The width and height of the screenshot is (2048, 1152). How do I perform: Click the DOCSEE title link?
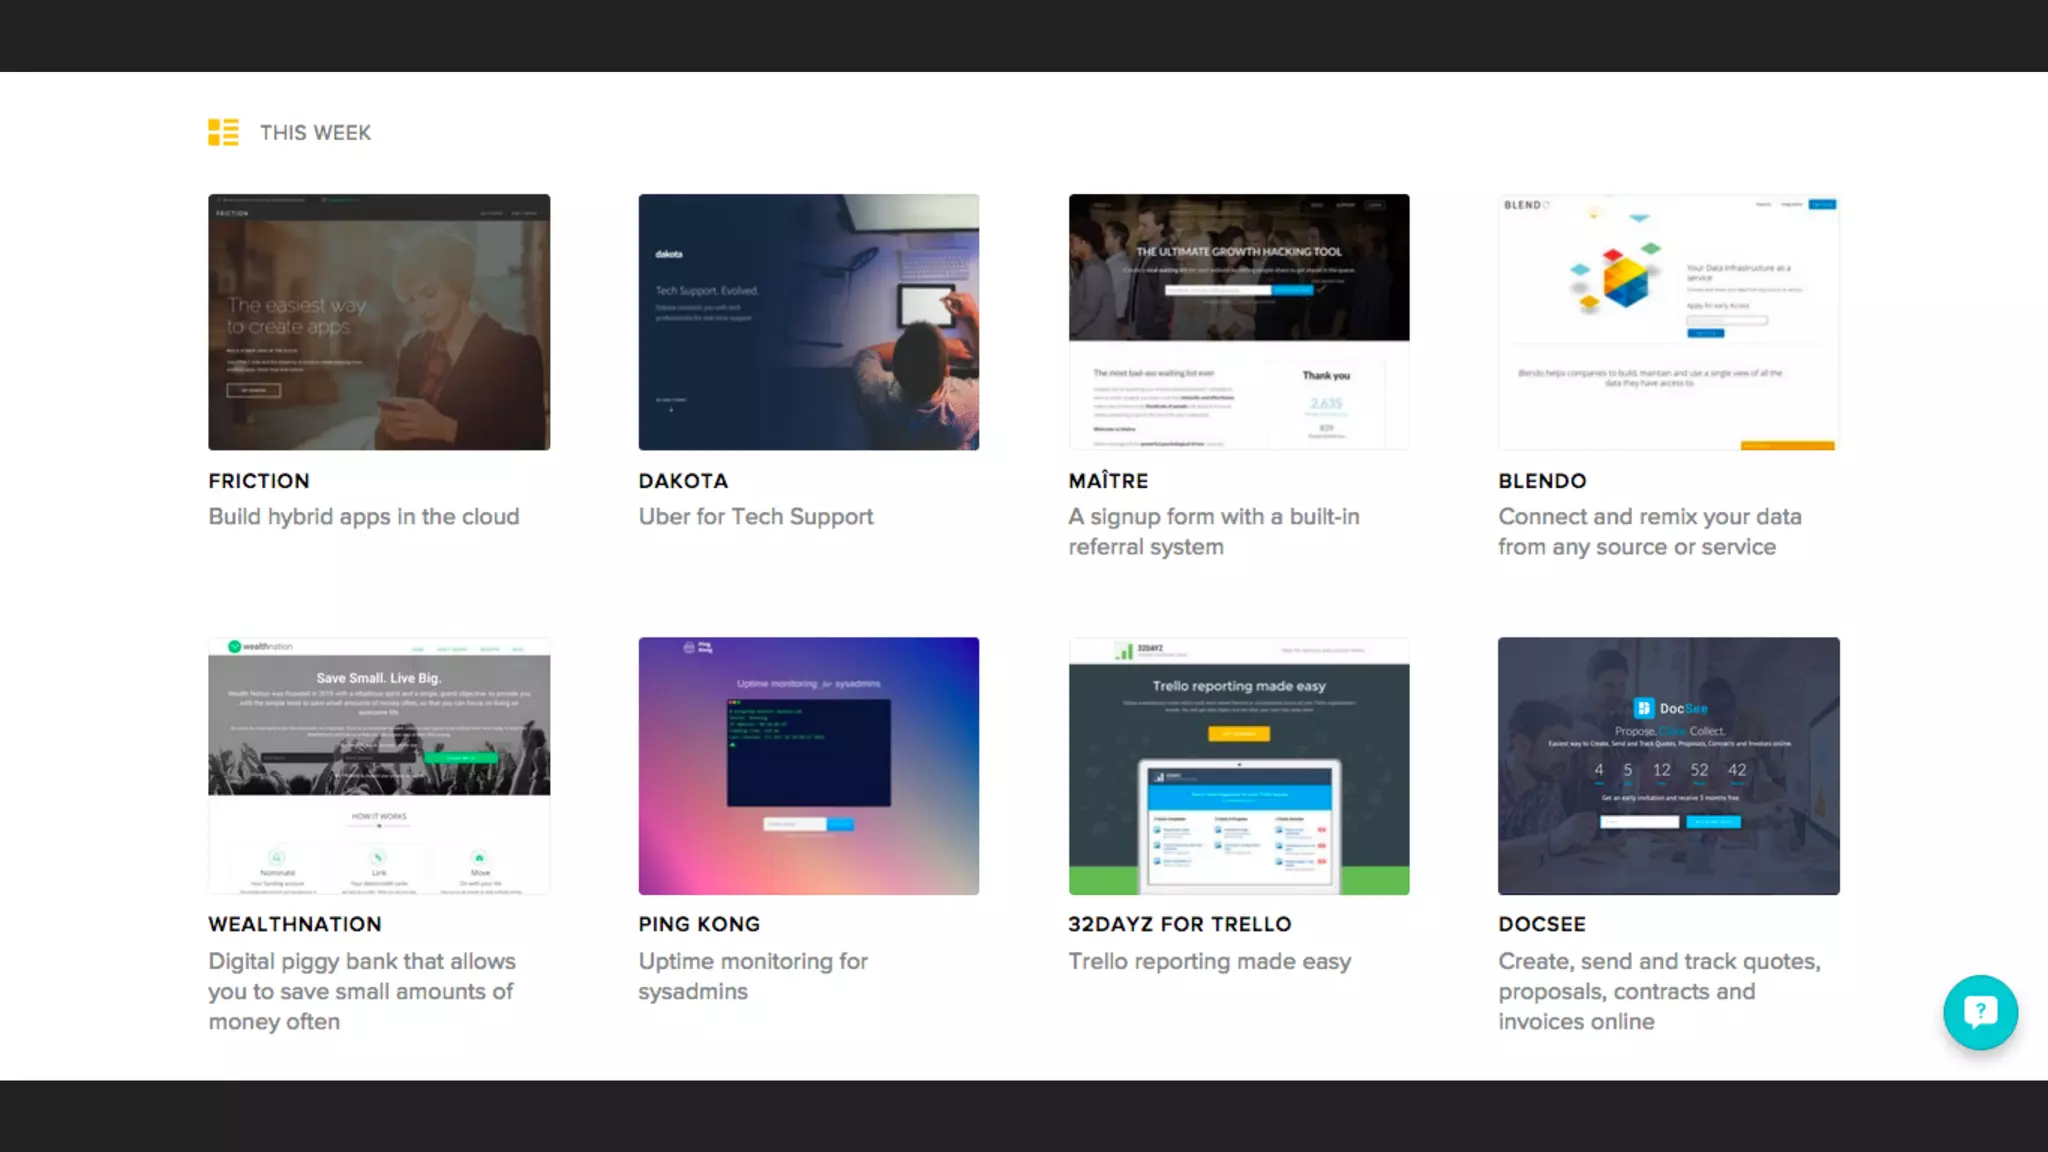(x=1542, y=924)
